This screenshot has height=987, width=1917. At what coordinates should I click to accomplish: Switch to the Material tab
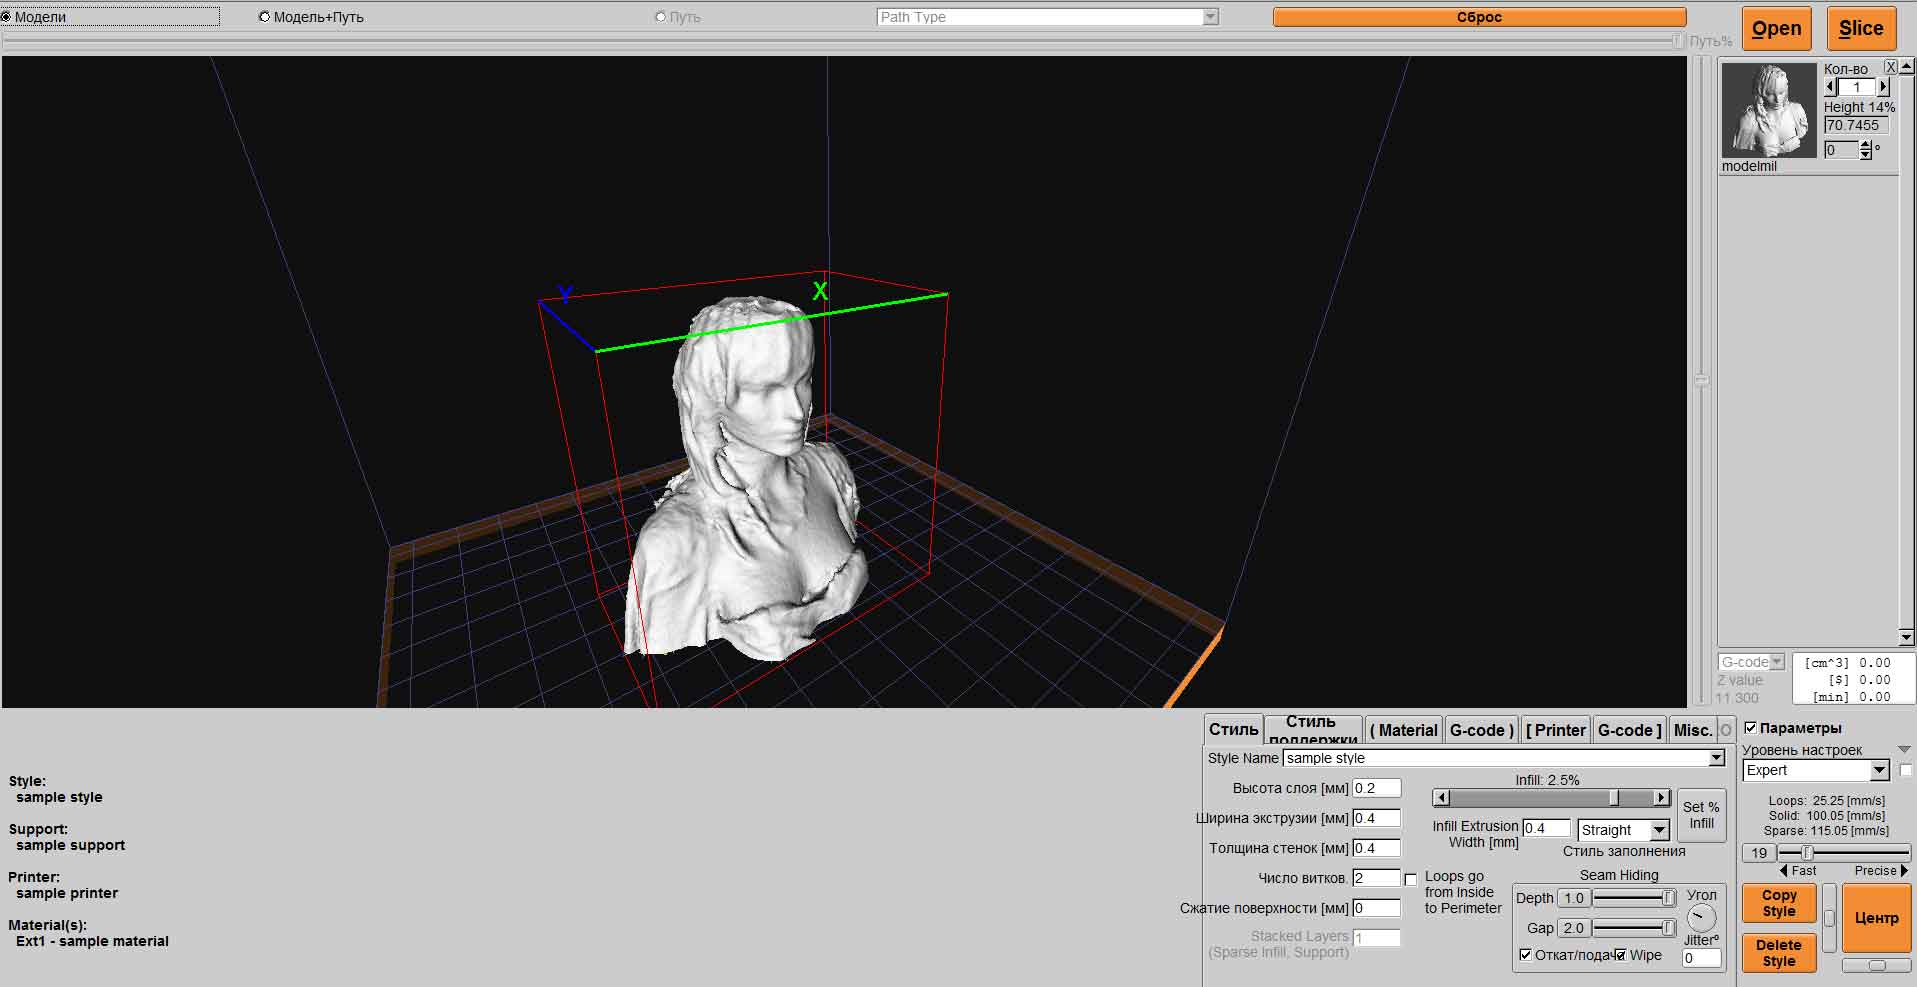point(1404,730)
